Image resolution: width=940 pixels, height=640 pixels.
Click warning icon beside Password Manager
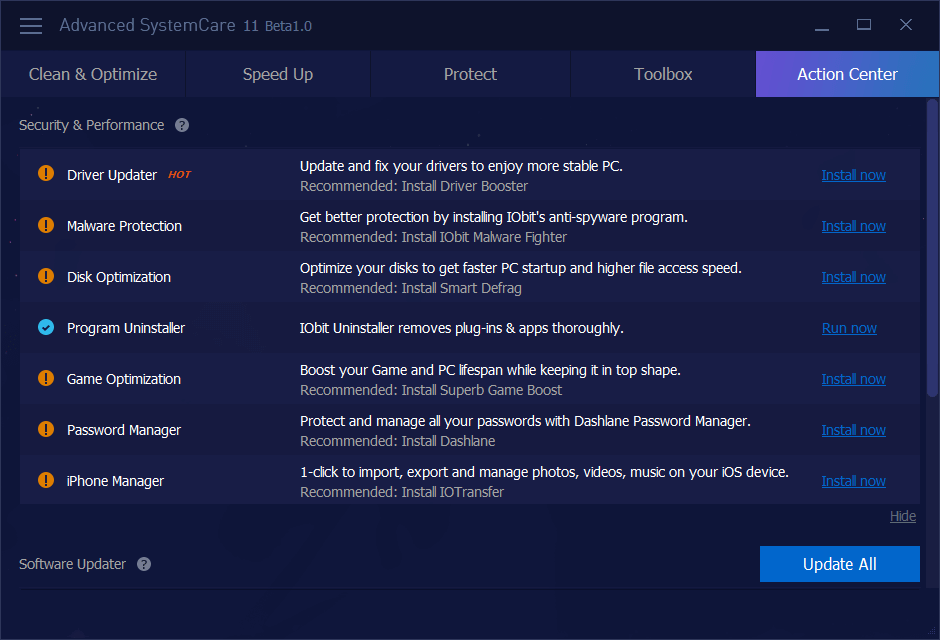(46, 429)
